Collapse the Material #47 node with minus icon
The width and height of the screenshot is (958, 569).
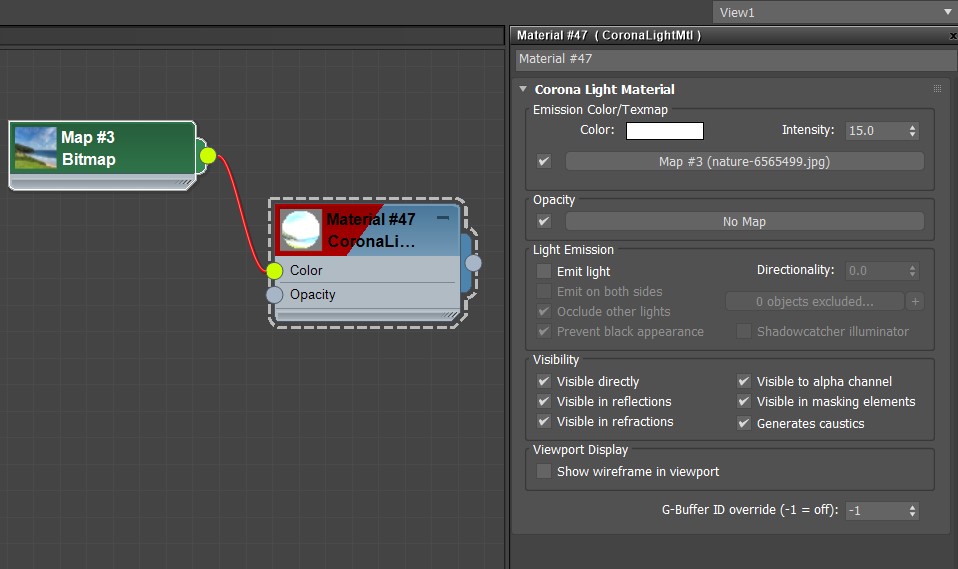tap(443, 217)
